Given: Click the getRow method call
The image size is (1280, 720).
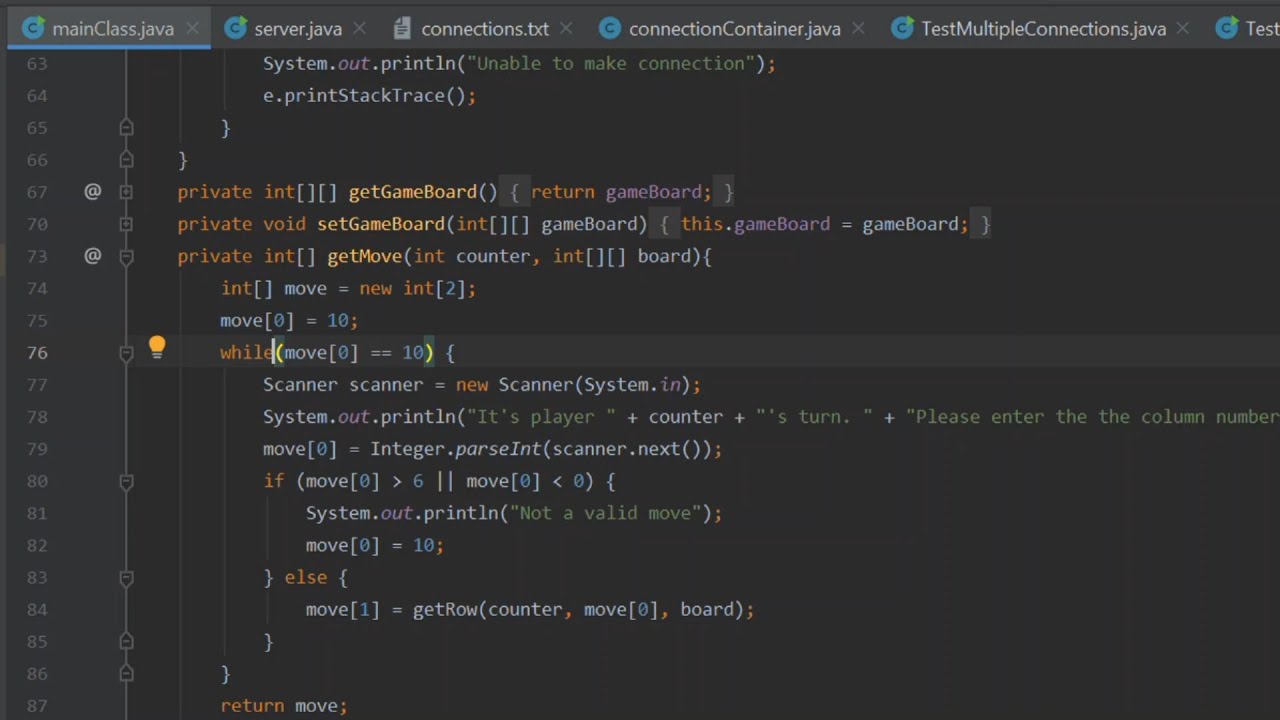Looking at the screenshot, I should (x=445, y=609).
